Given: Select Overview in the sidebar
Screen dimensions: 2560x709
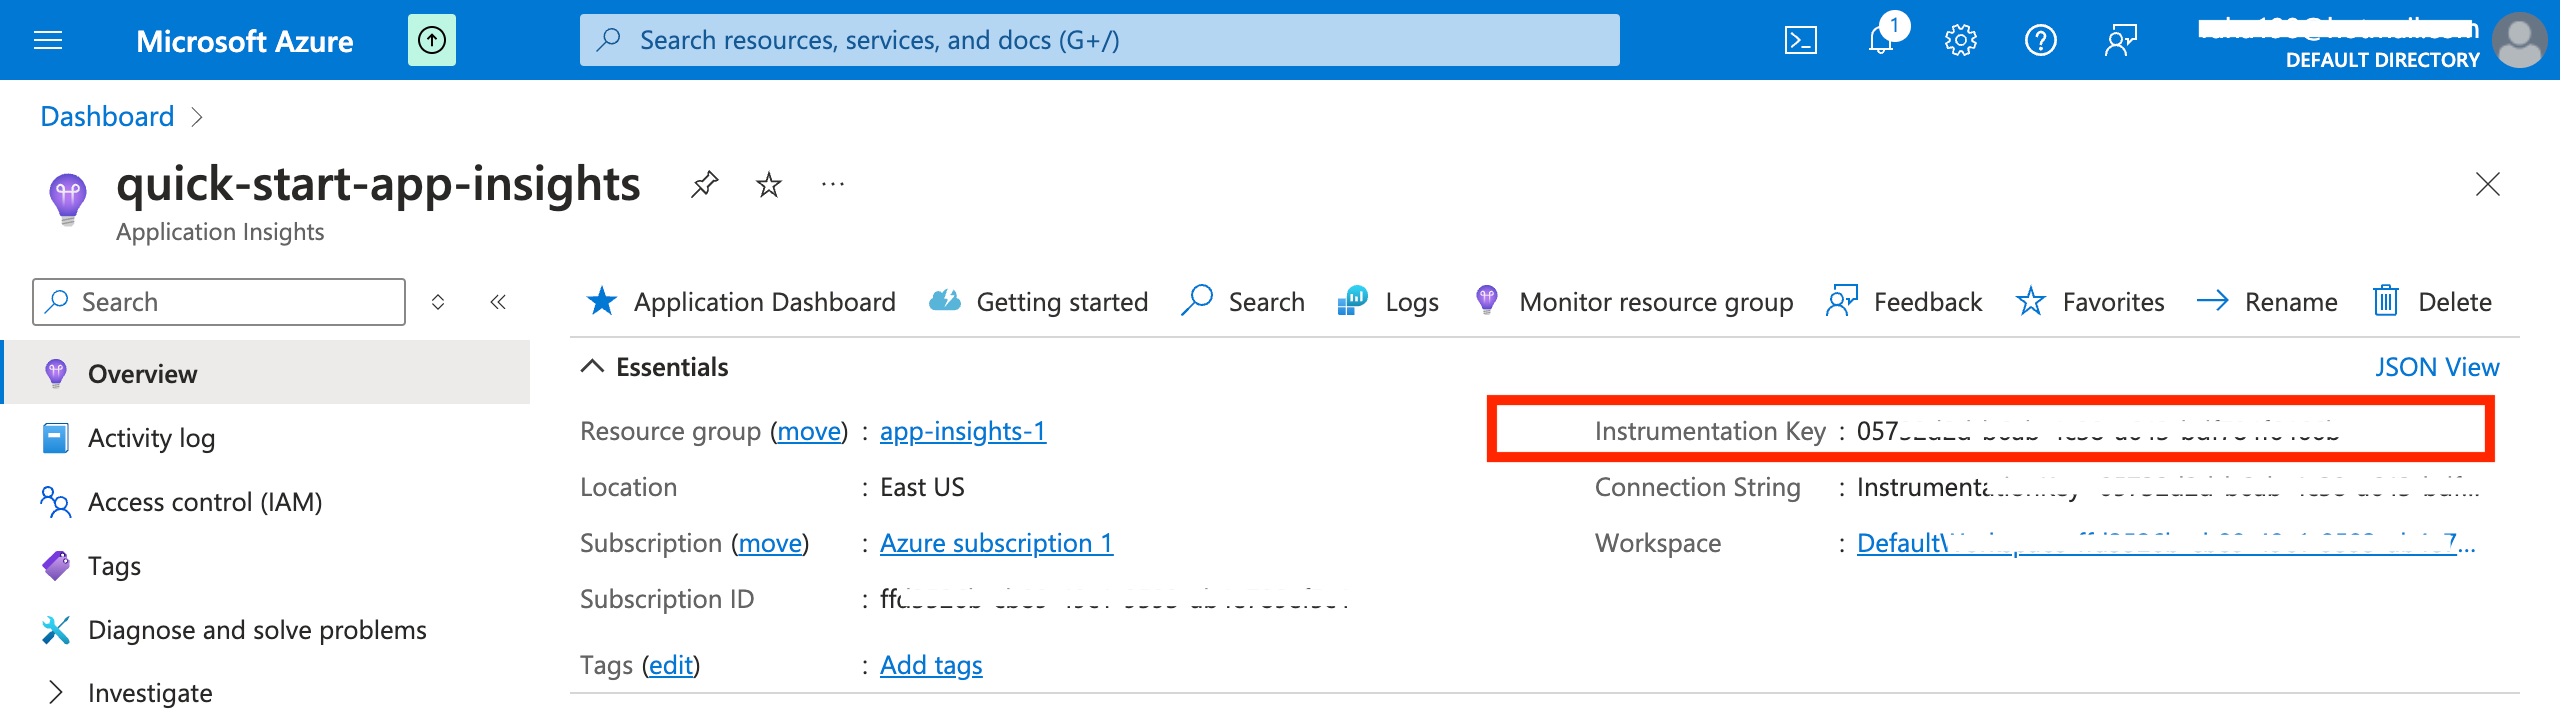Looking at the screenshot, I should (x=266, y=373).
